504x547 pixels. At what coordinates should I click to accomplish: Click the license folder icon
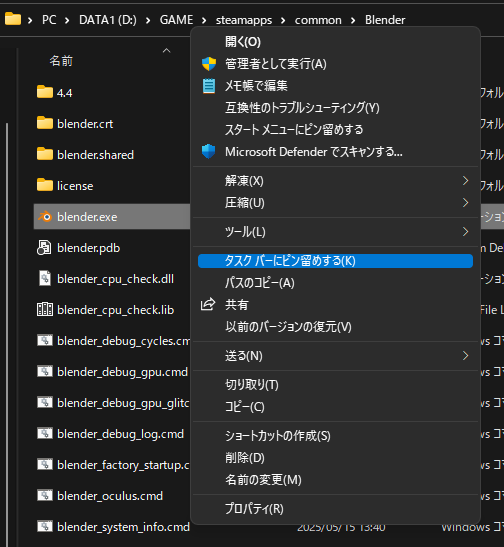click(x=45, y=185)
